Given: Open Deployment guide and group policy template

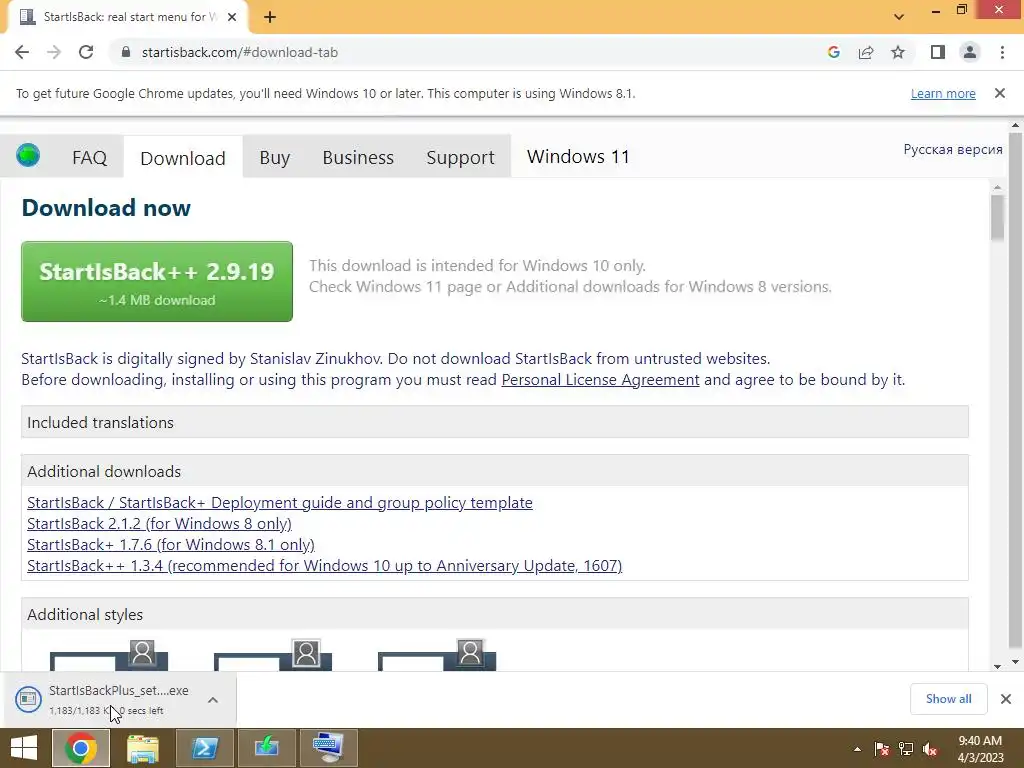Looking at the screenshot, I should point(280,503).
